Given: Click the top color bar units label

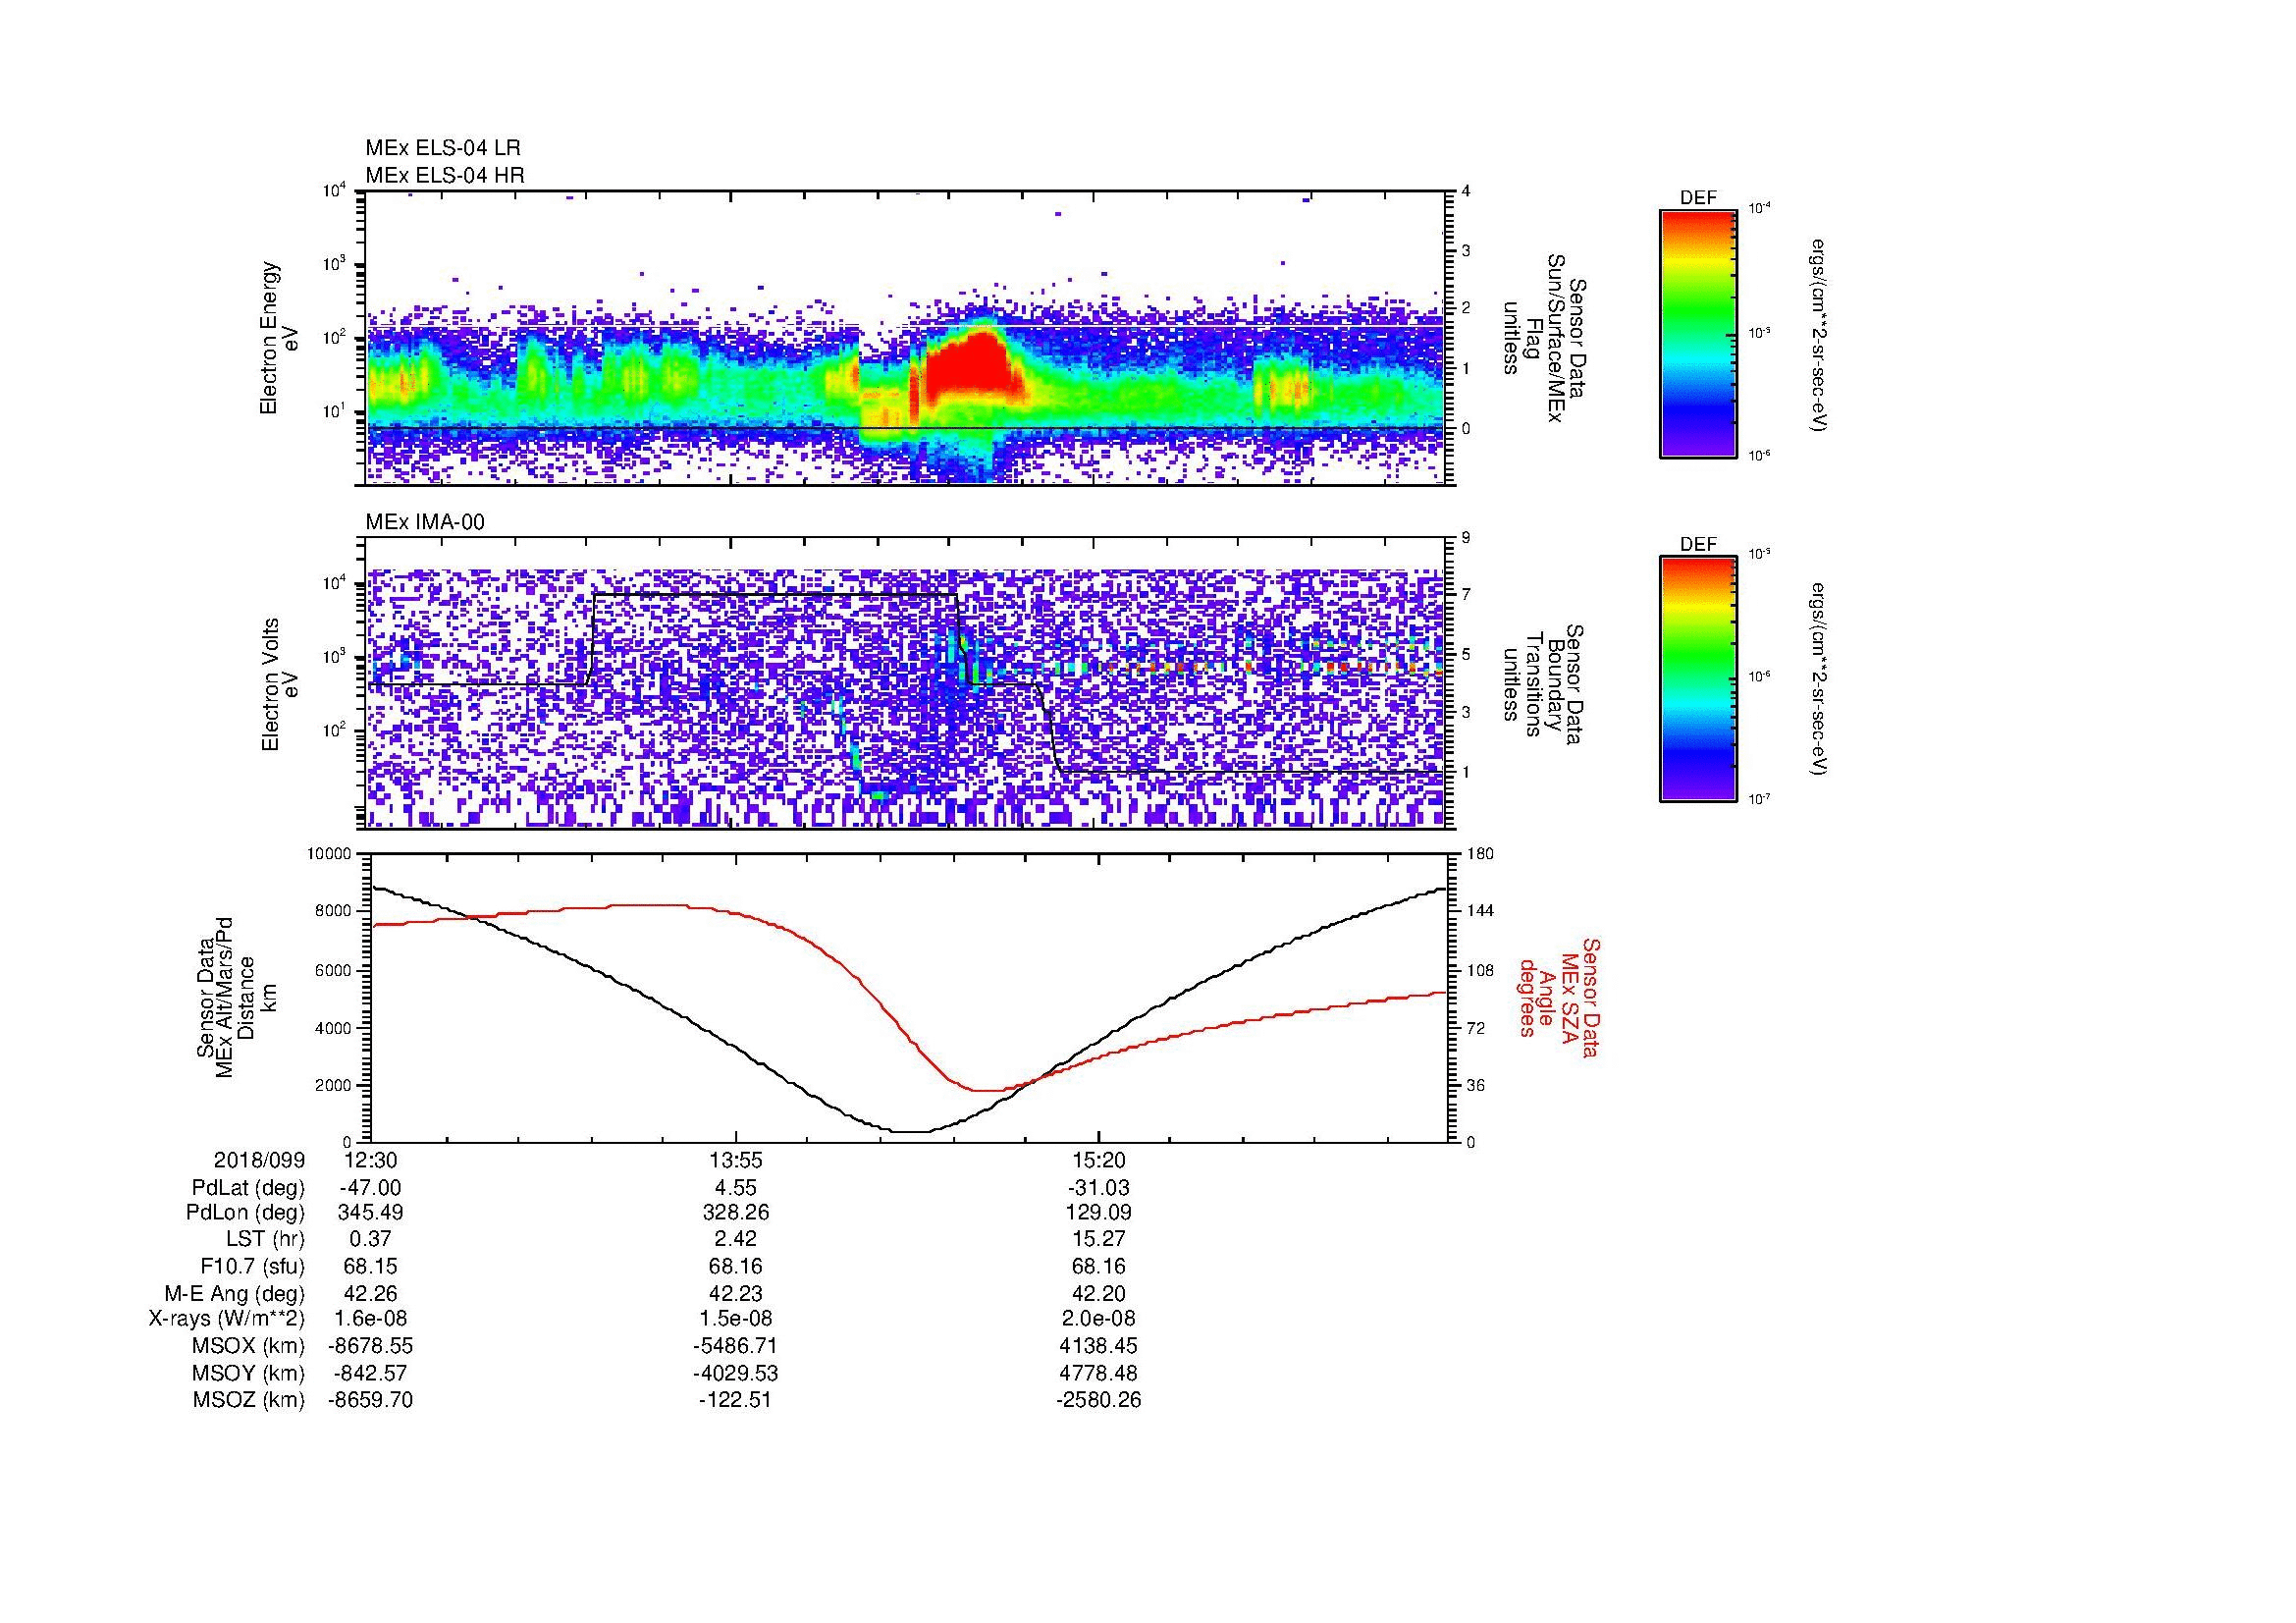Looking at the screenshot, I should click(1819, 335).
